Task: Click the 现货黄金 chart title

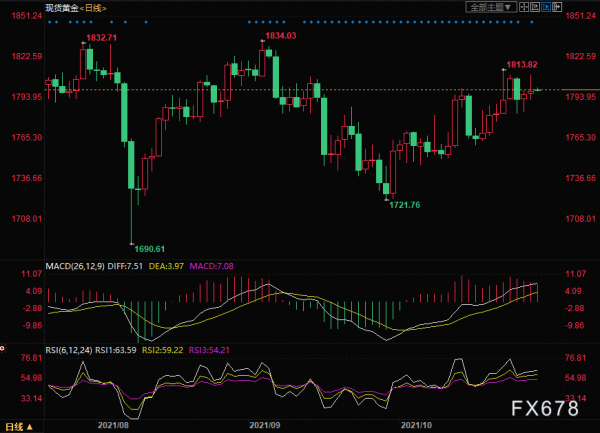Action: (60, 8)
